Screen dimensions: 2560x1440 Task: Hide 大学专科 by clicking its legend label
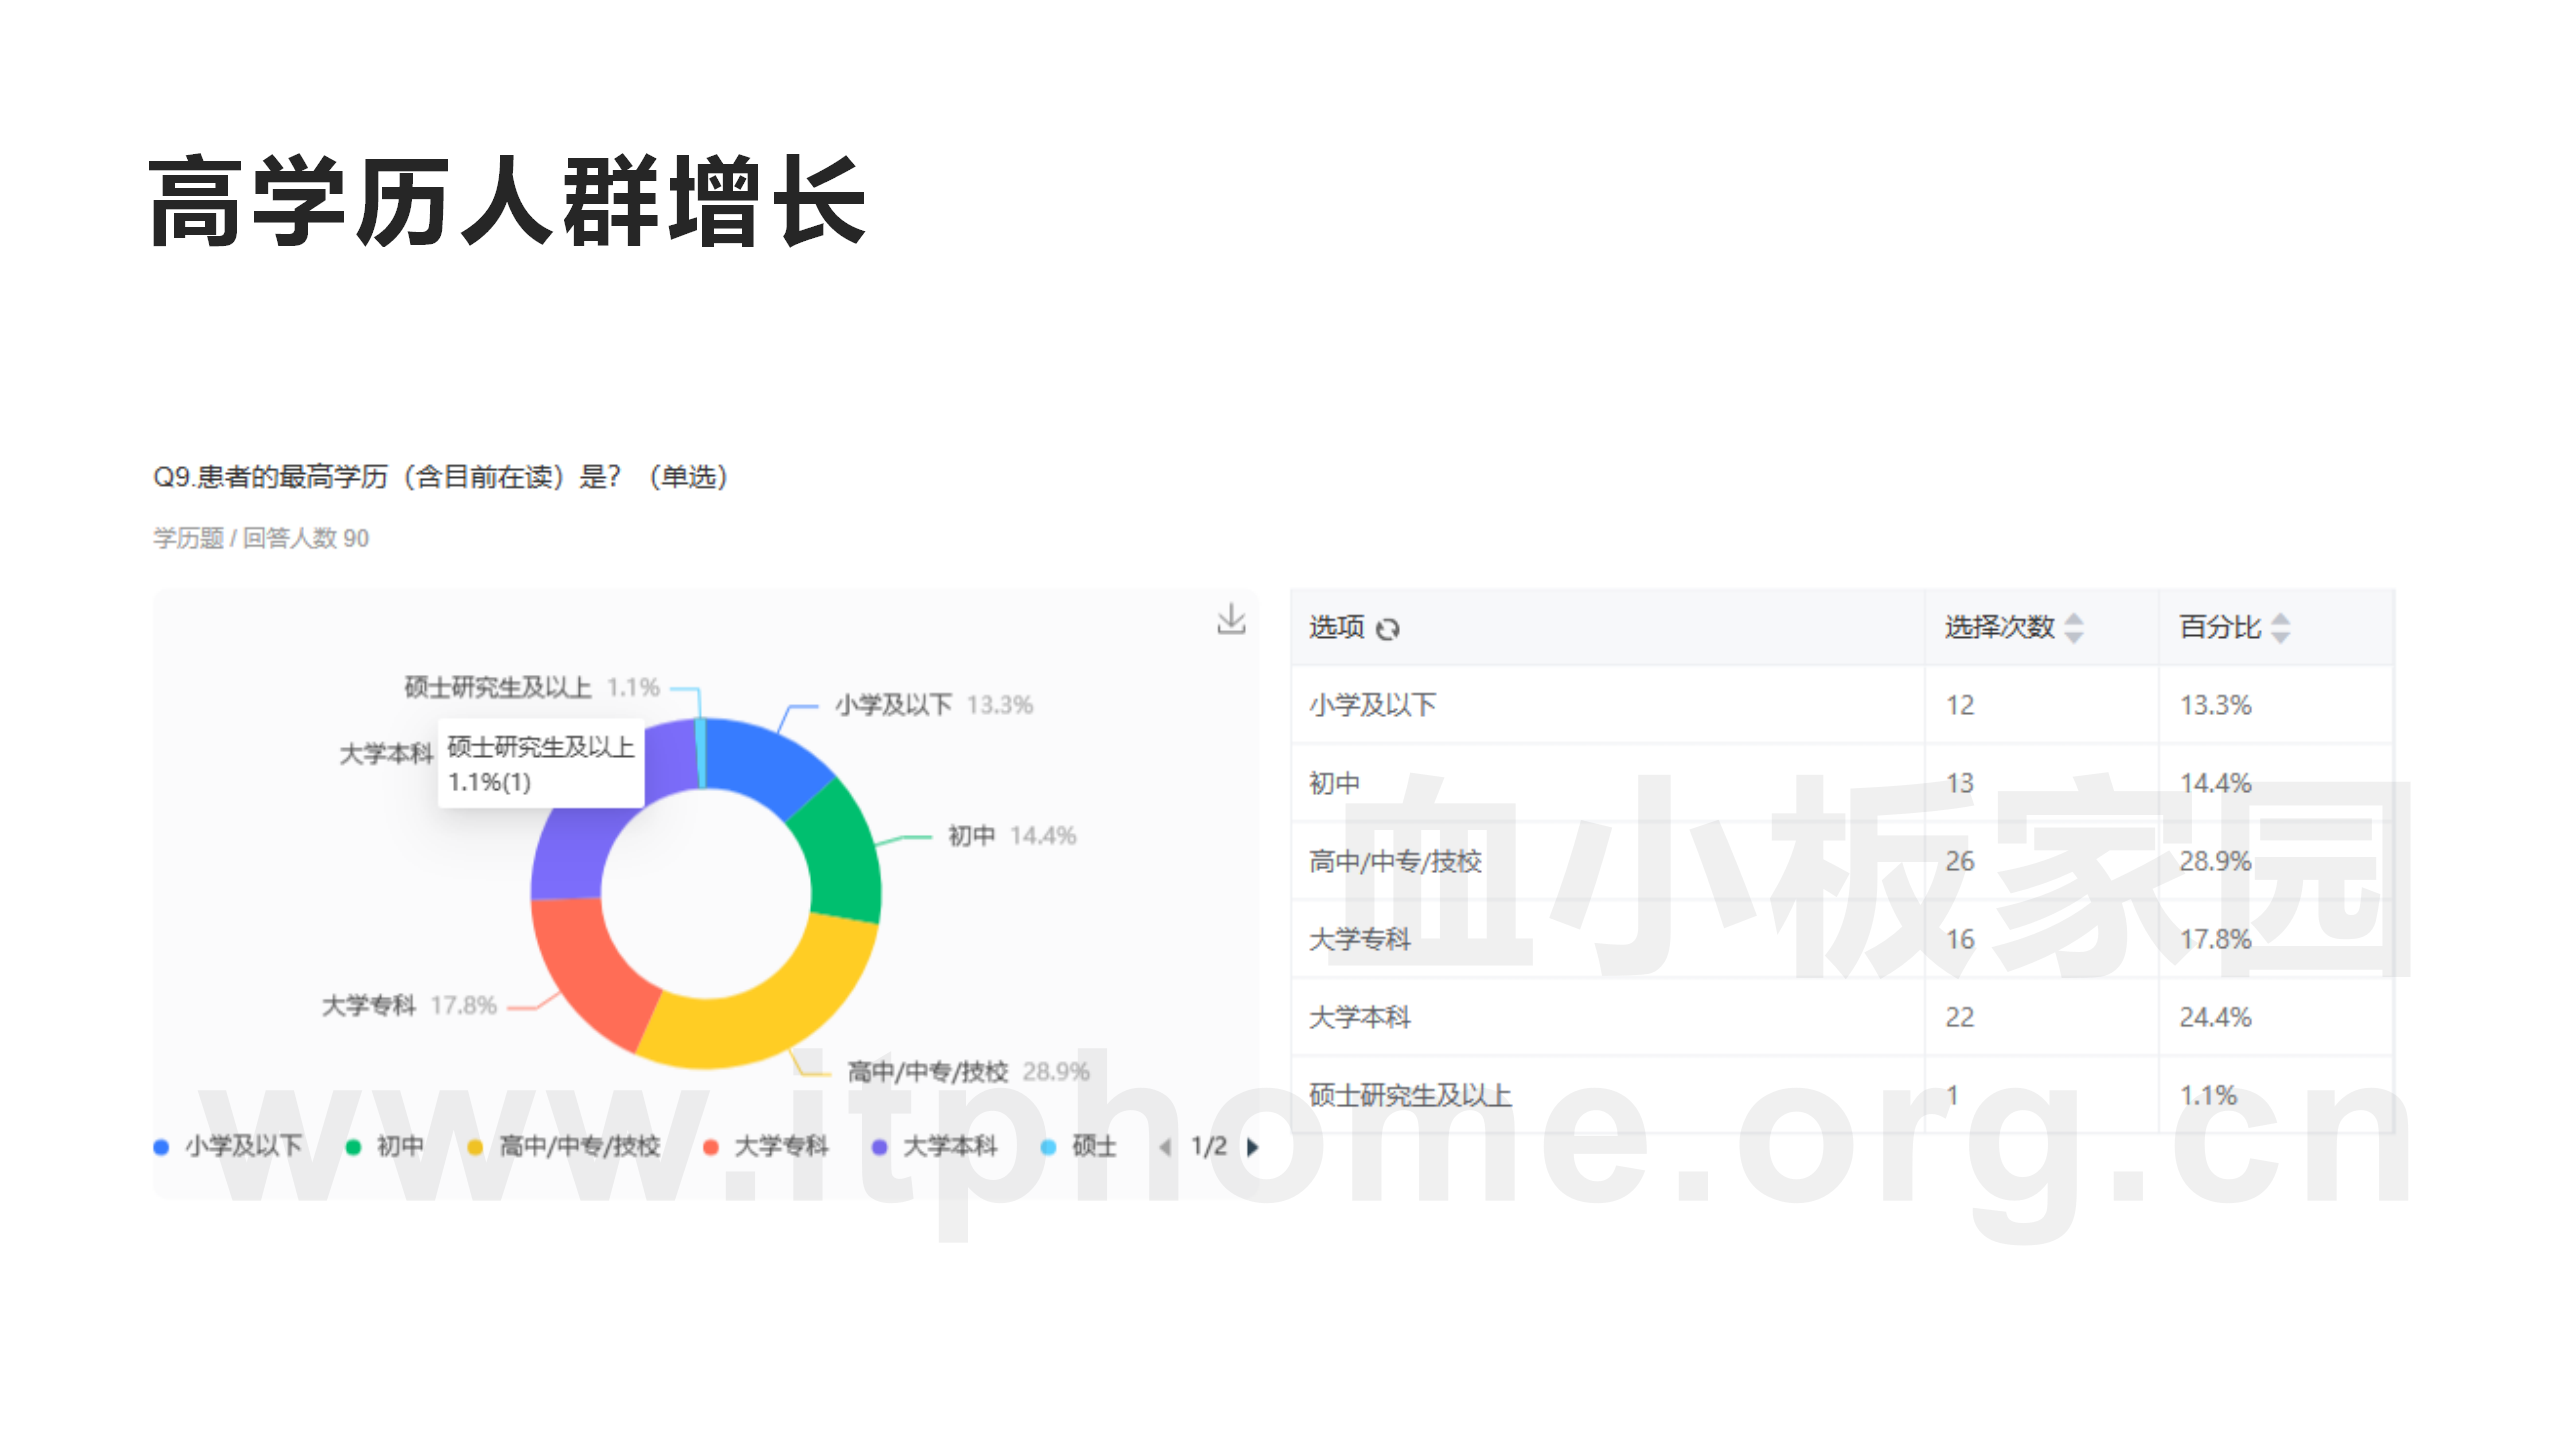tap(782, 1146)
